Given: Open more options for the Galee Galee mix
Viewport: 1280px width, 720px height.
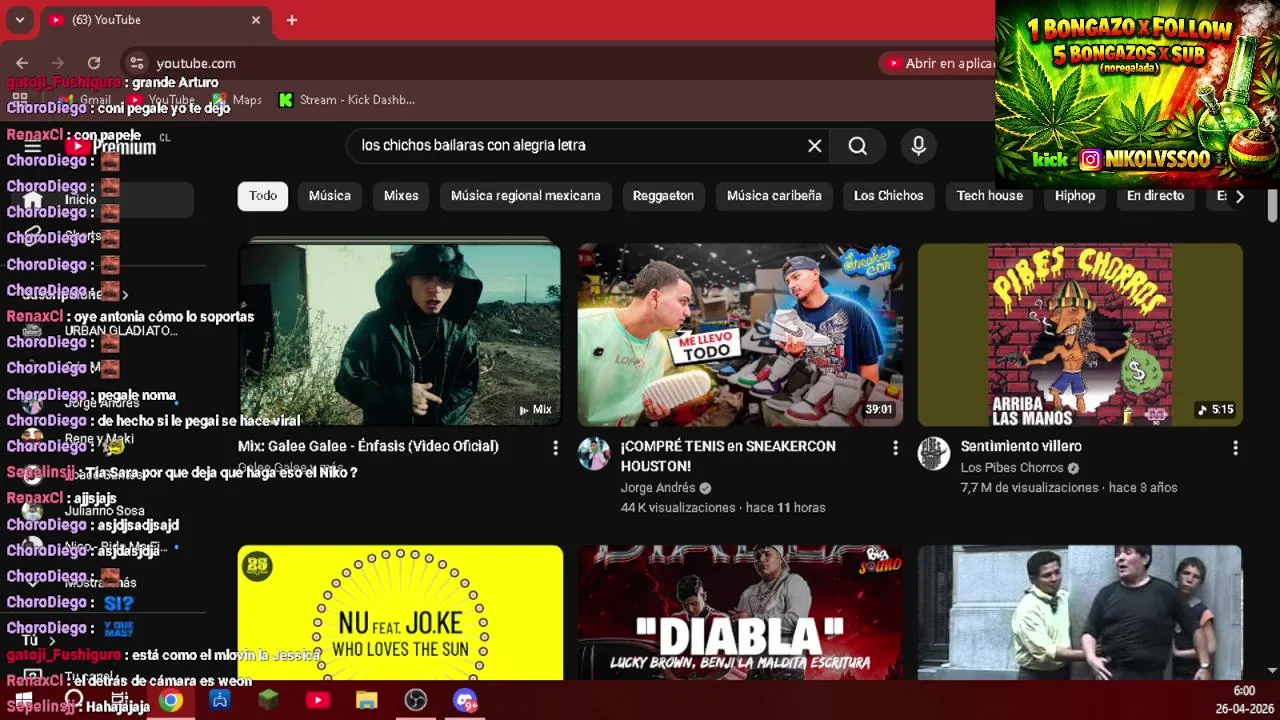Looking at the screenshot, I should (x=555, y=448).
